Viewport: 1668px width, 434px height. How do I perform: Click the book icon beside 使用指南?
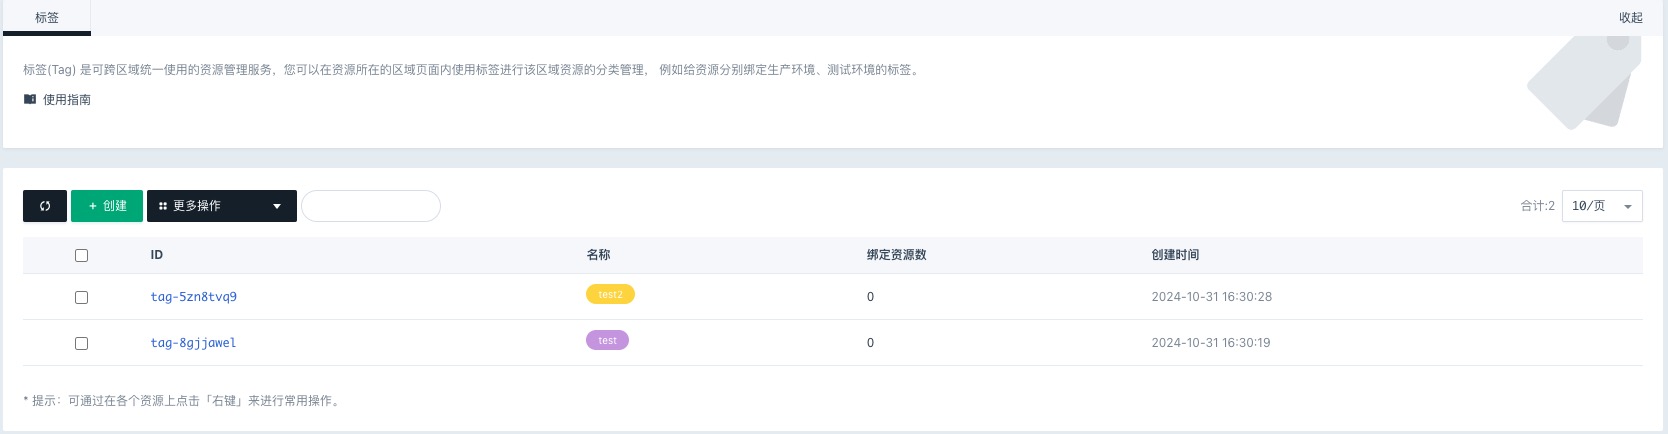point(30,99)
